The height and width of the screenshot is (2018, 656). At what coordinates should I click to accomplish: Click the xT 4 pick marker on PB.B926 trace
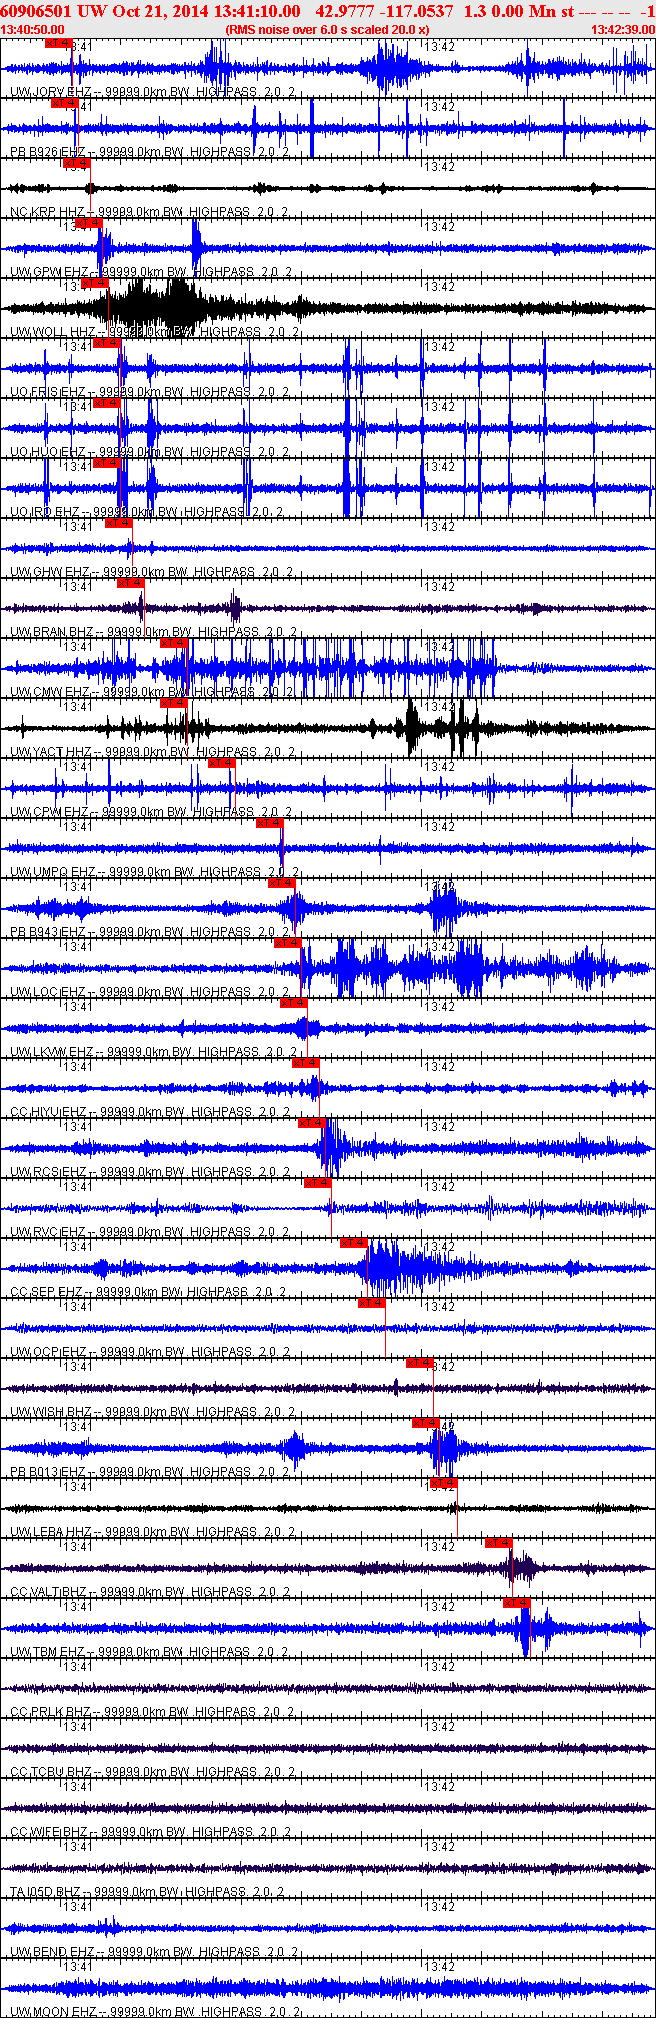pos(65,103)
